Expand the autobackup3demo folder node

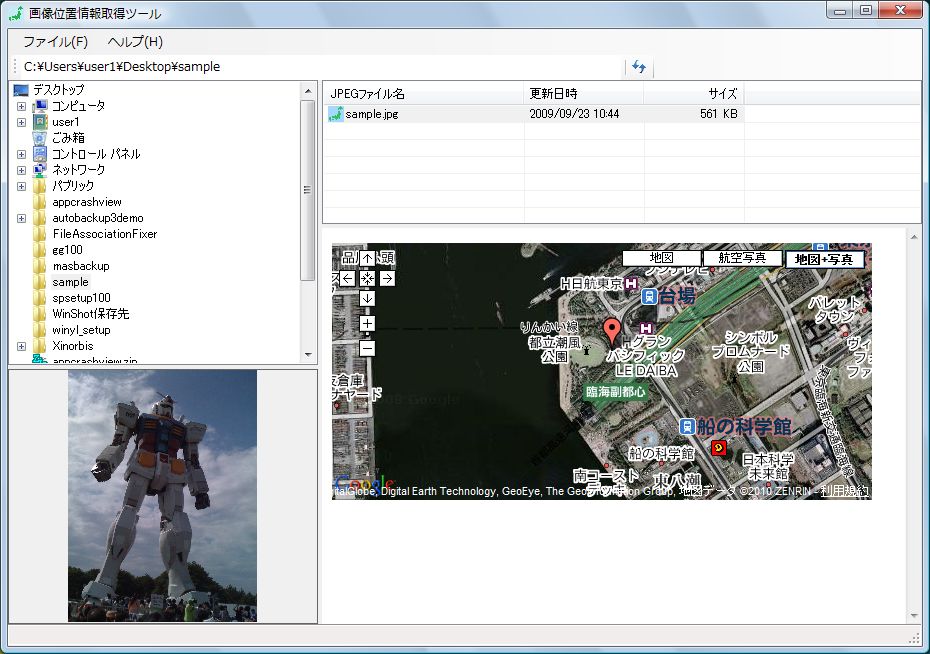tap(21, 219)
